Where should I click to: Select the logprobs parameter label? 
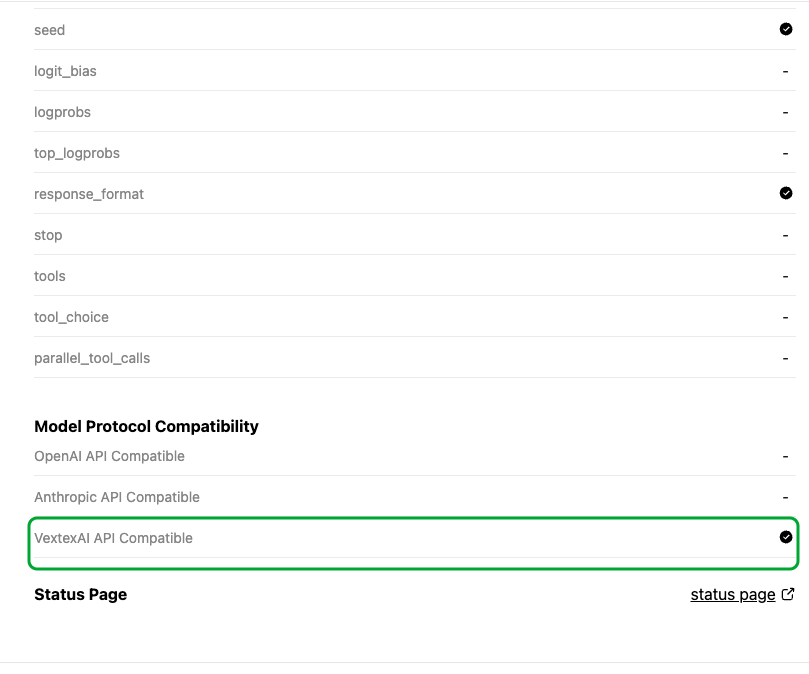click(x=62, y=112)
